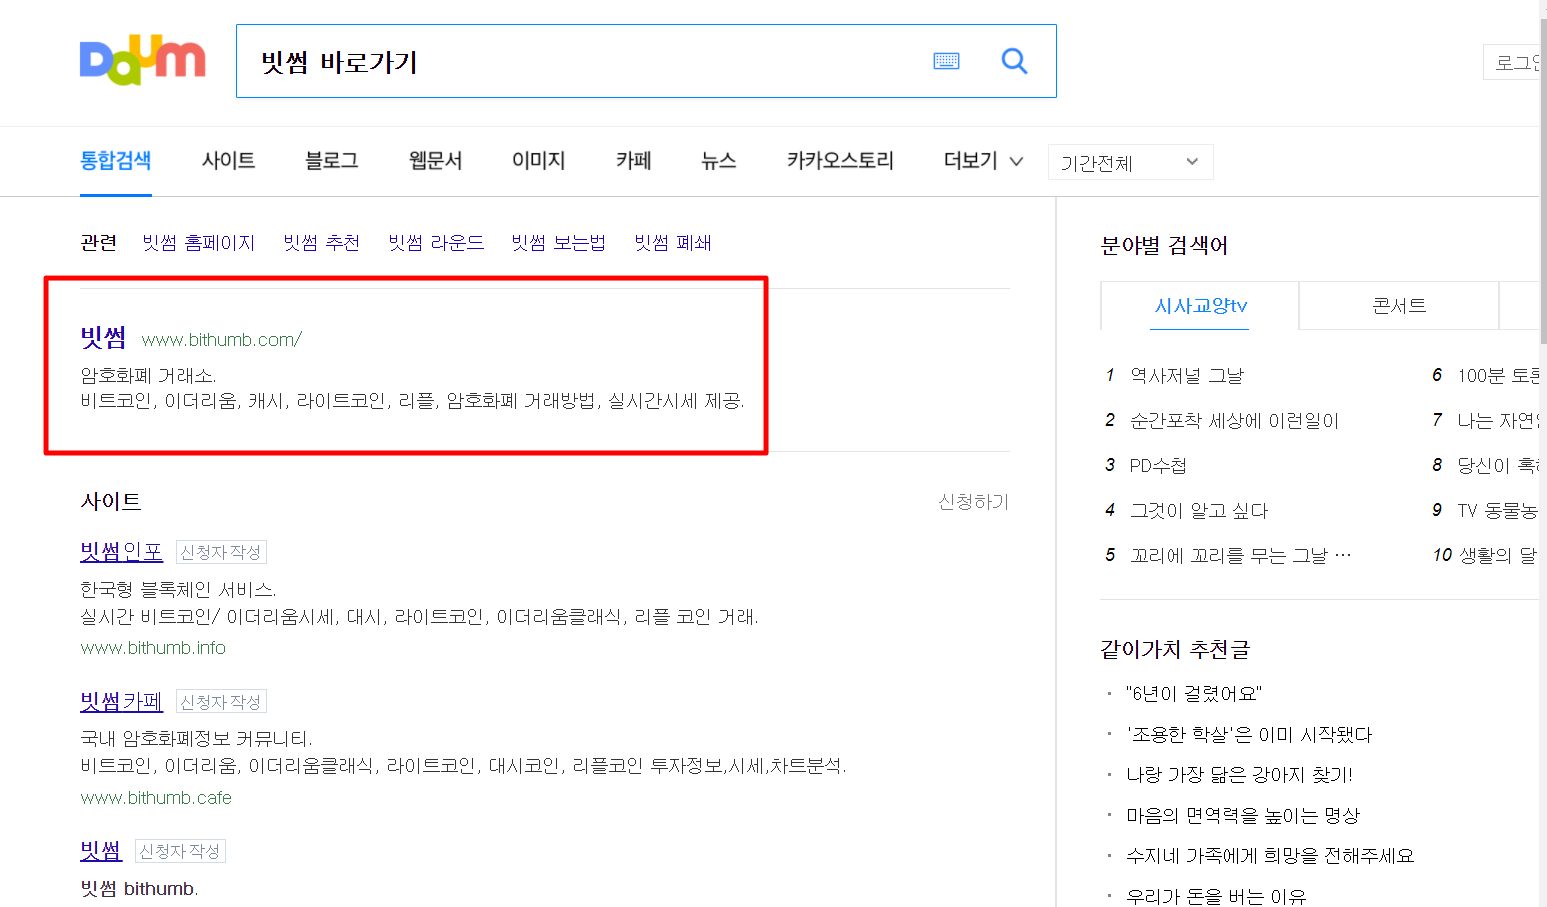Click related search 빗썸 홈페이지
The image size is (1547, 907).
pos(198,243)
